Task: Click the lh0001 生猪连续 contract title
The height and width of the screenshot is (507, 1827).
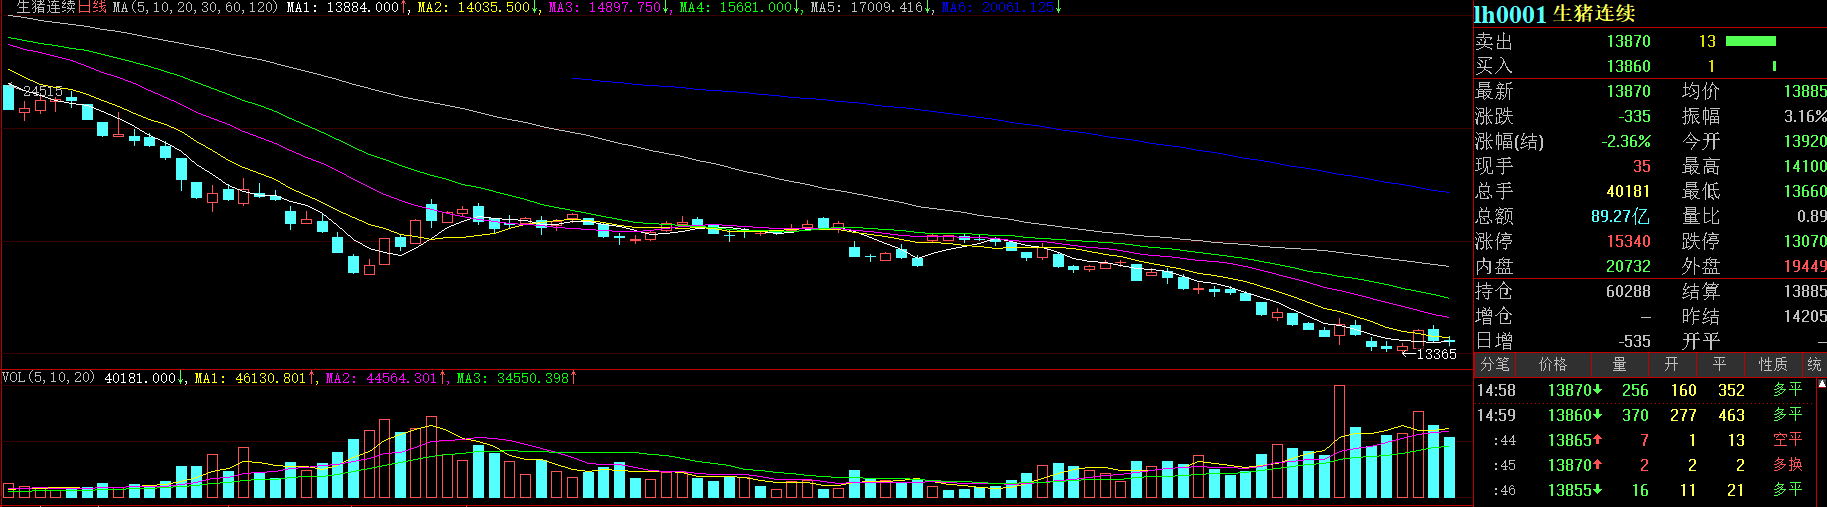Action: 1553,14
